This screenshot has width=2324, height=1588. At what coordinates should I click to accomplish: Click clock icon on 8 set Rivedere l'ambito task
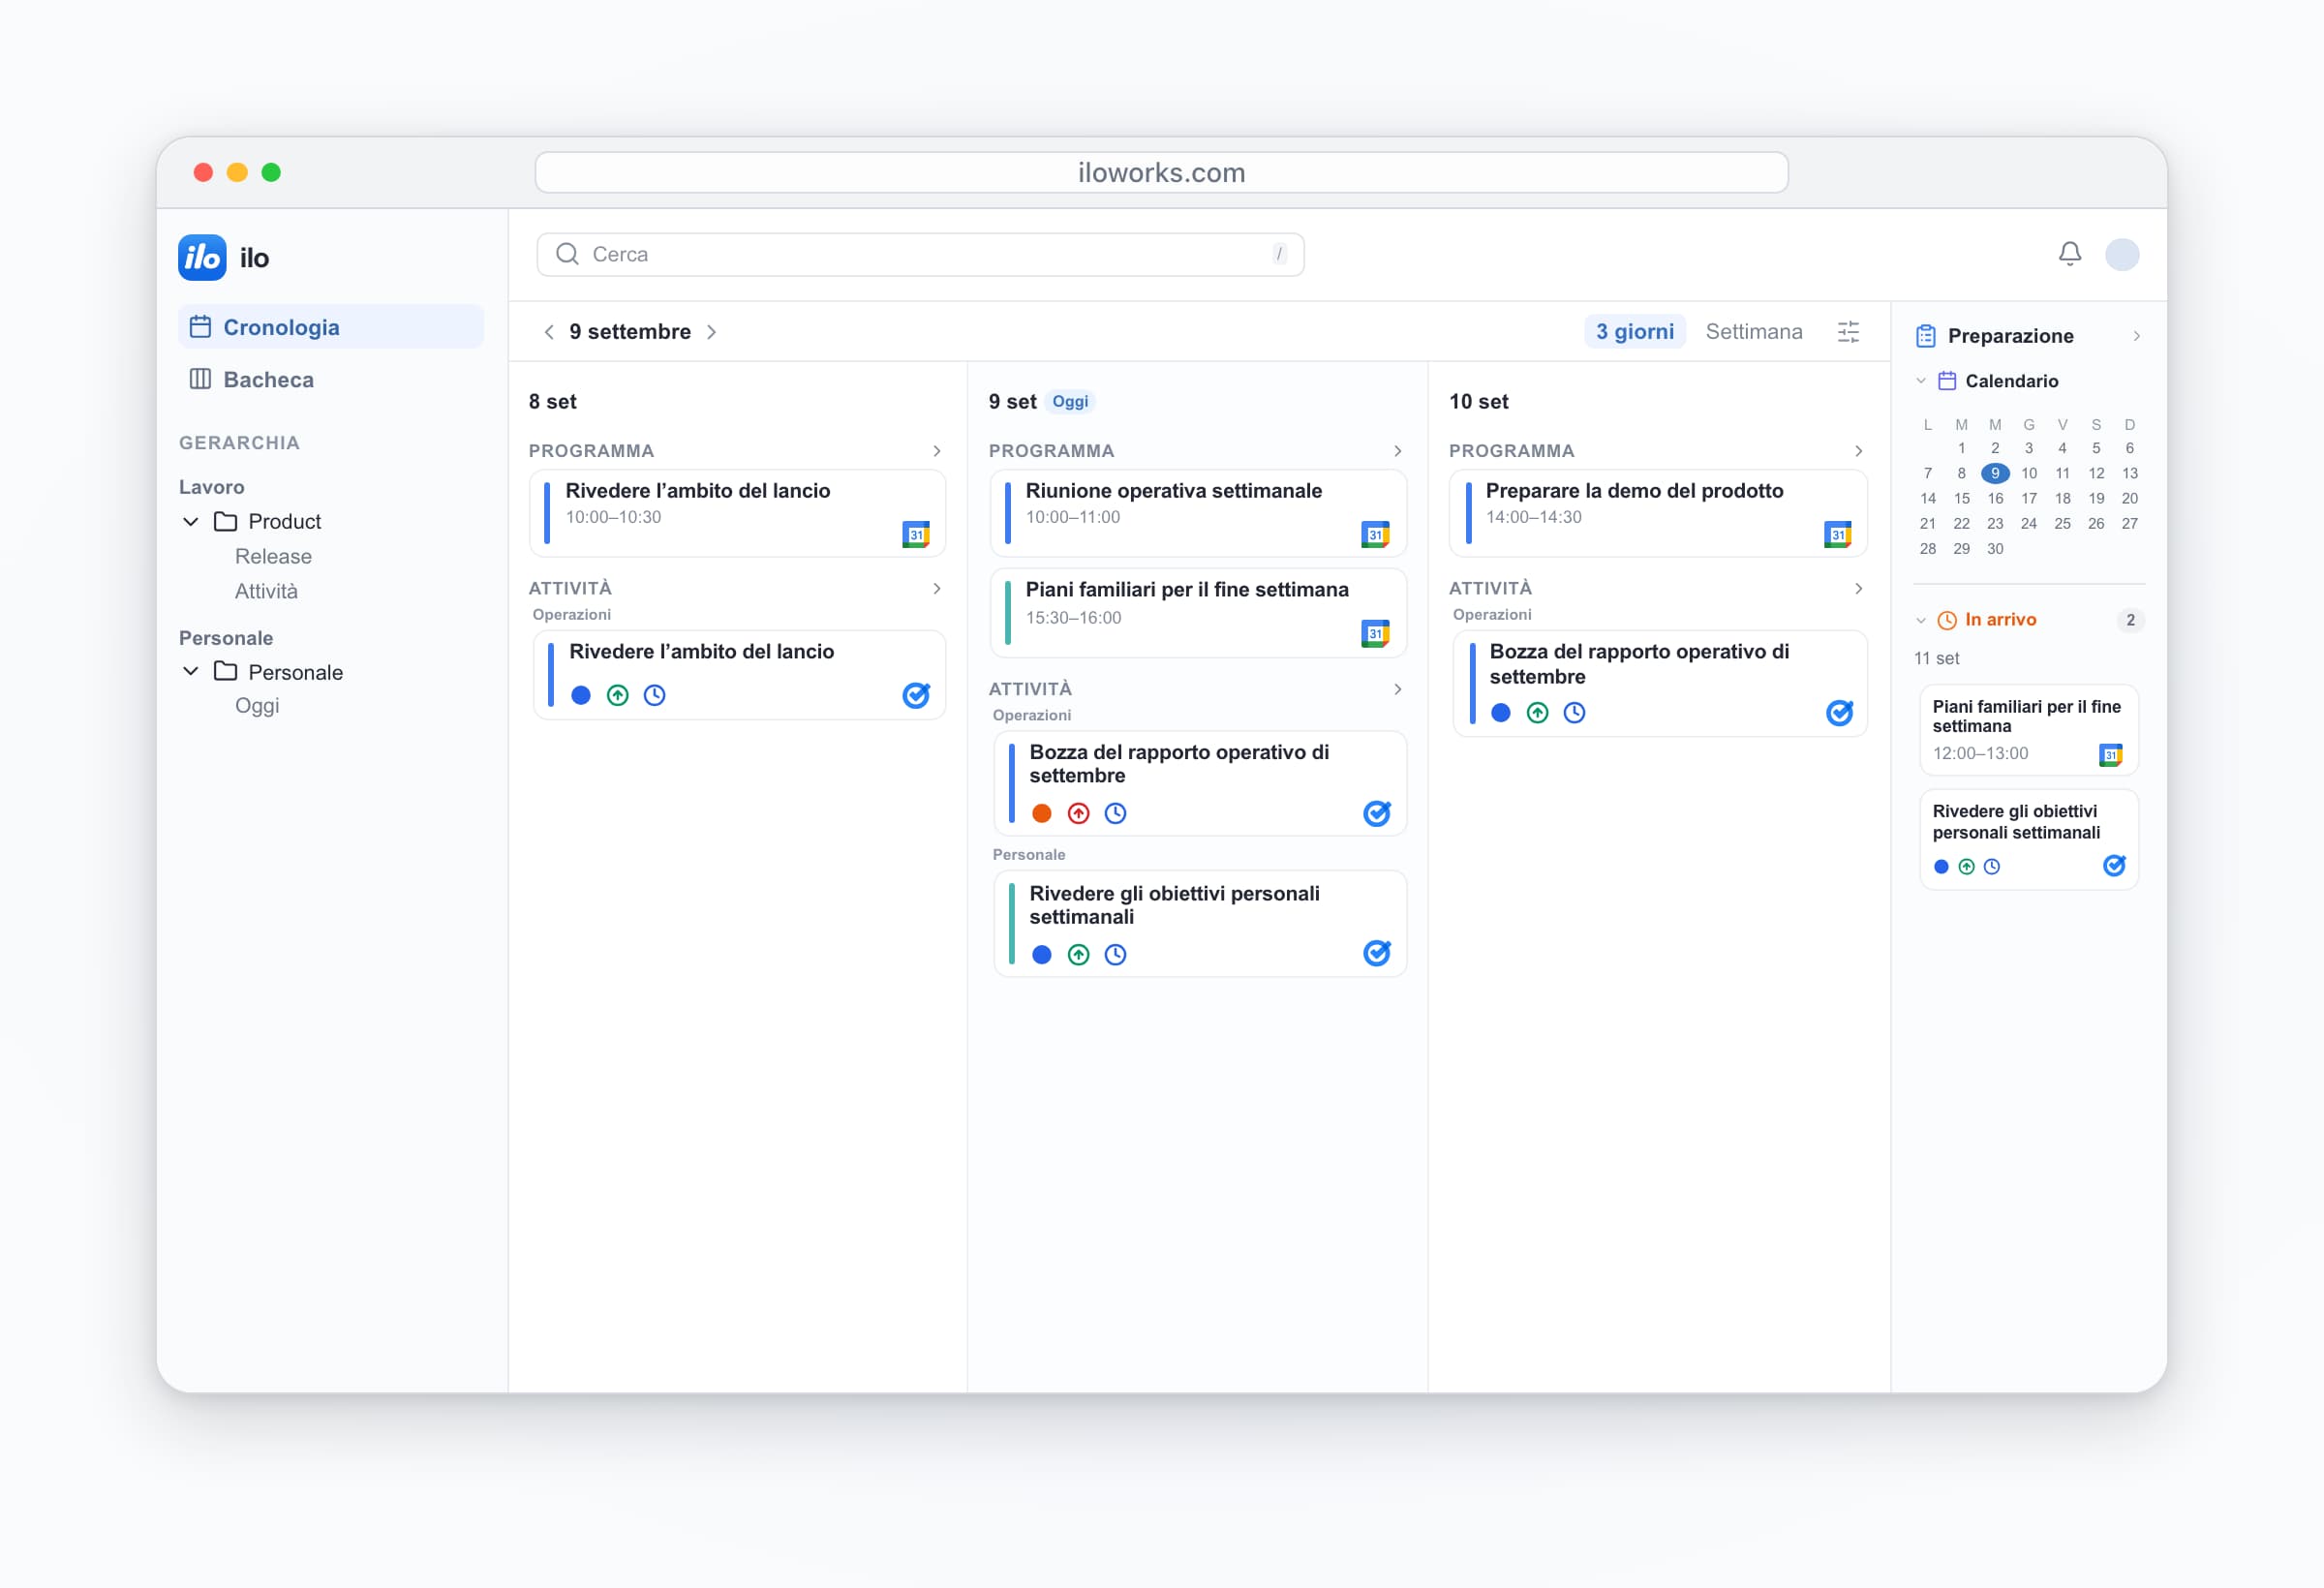[655, 695]
